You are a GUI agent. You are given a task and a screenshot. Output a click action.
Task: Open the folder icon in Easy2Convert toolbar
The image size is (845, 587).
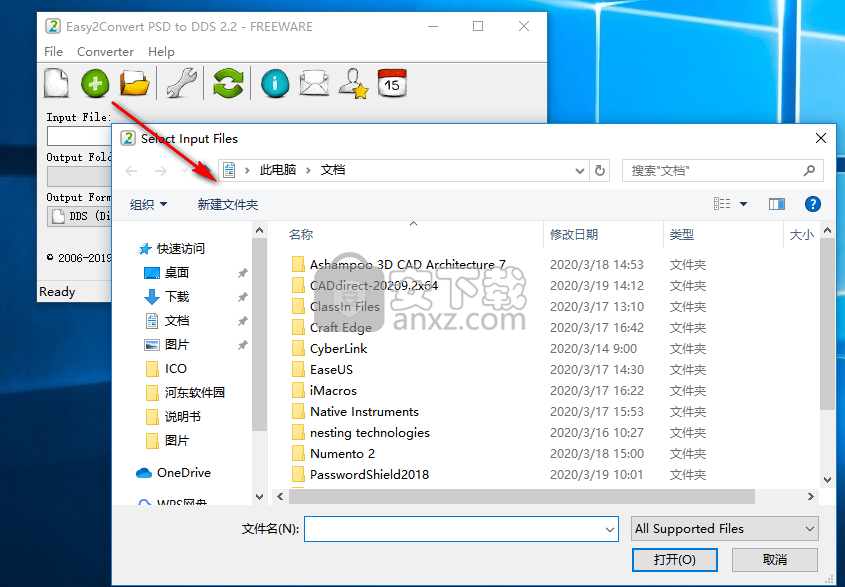tap(134, 84)
